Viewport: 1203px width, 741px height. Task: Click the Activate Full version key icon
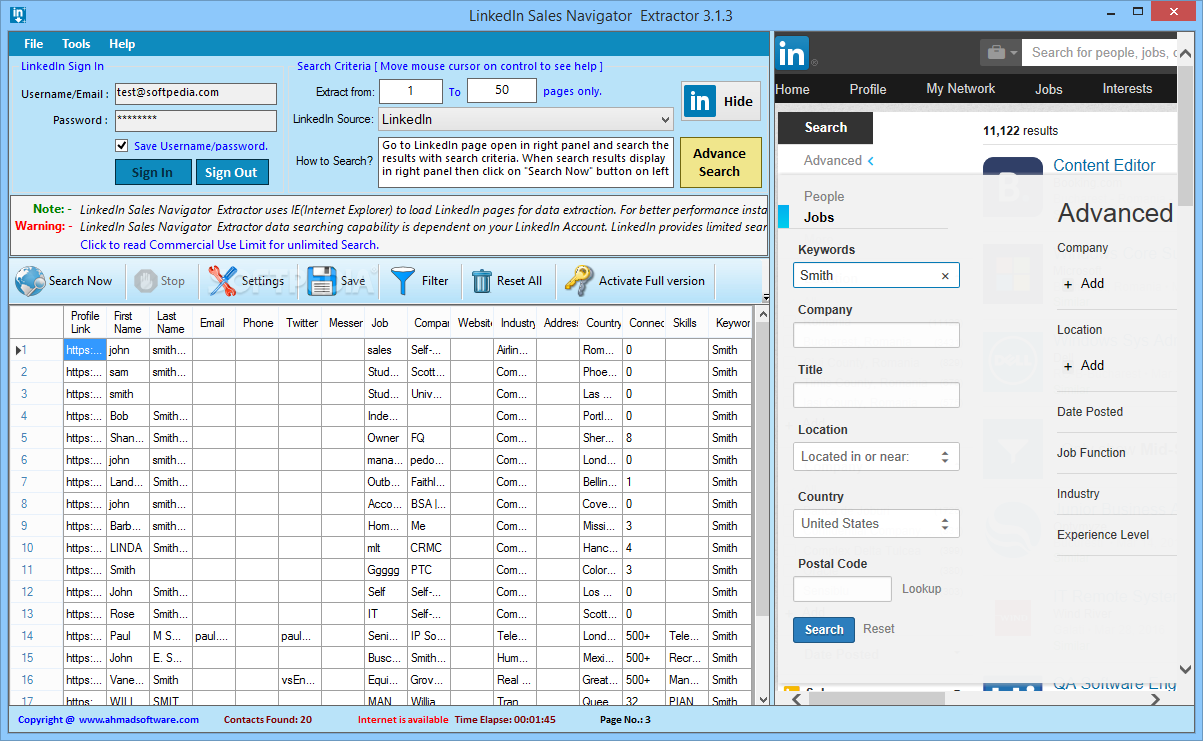click(x=579, y=281)
